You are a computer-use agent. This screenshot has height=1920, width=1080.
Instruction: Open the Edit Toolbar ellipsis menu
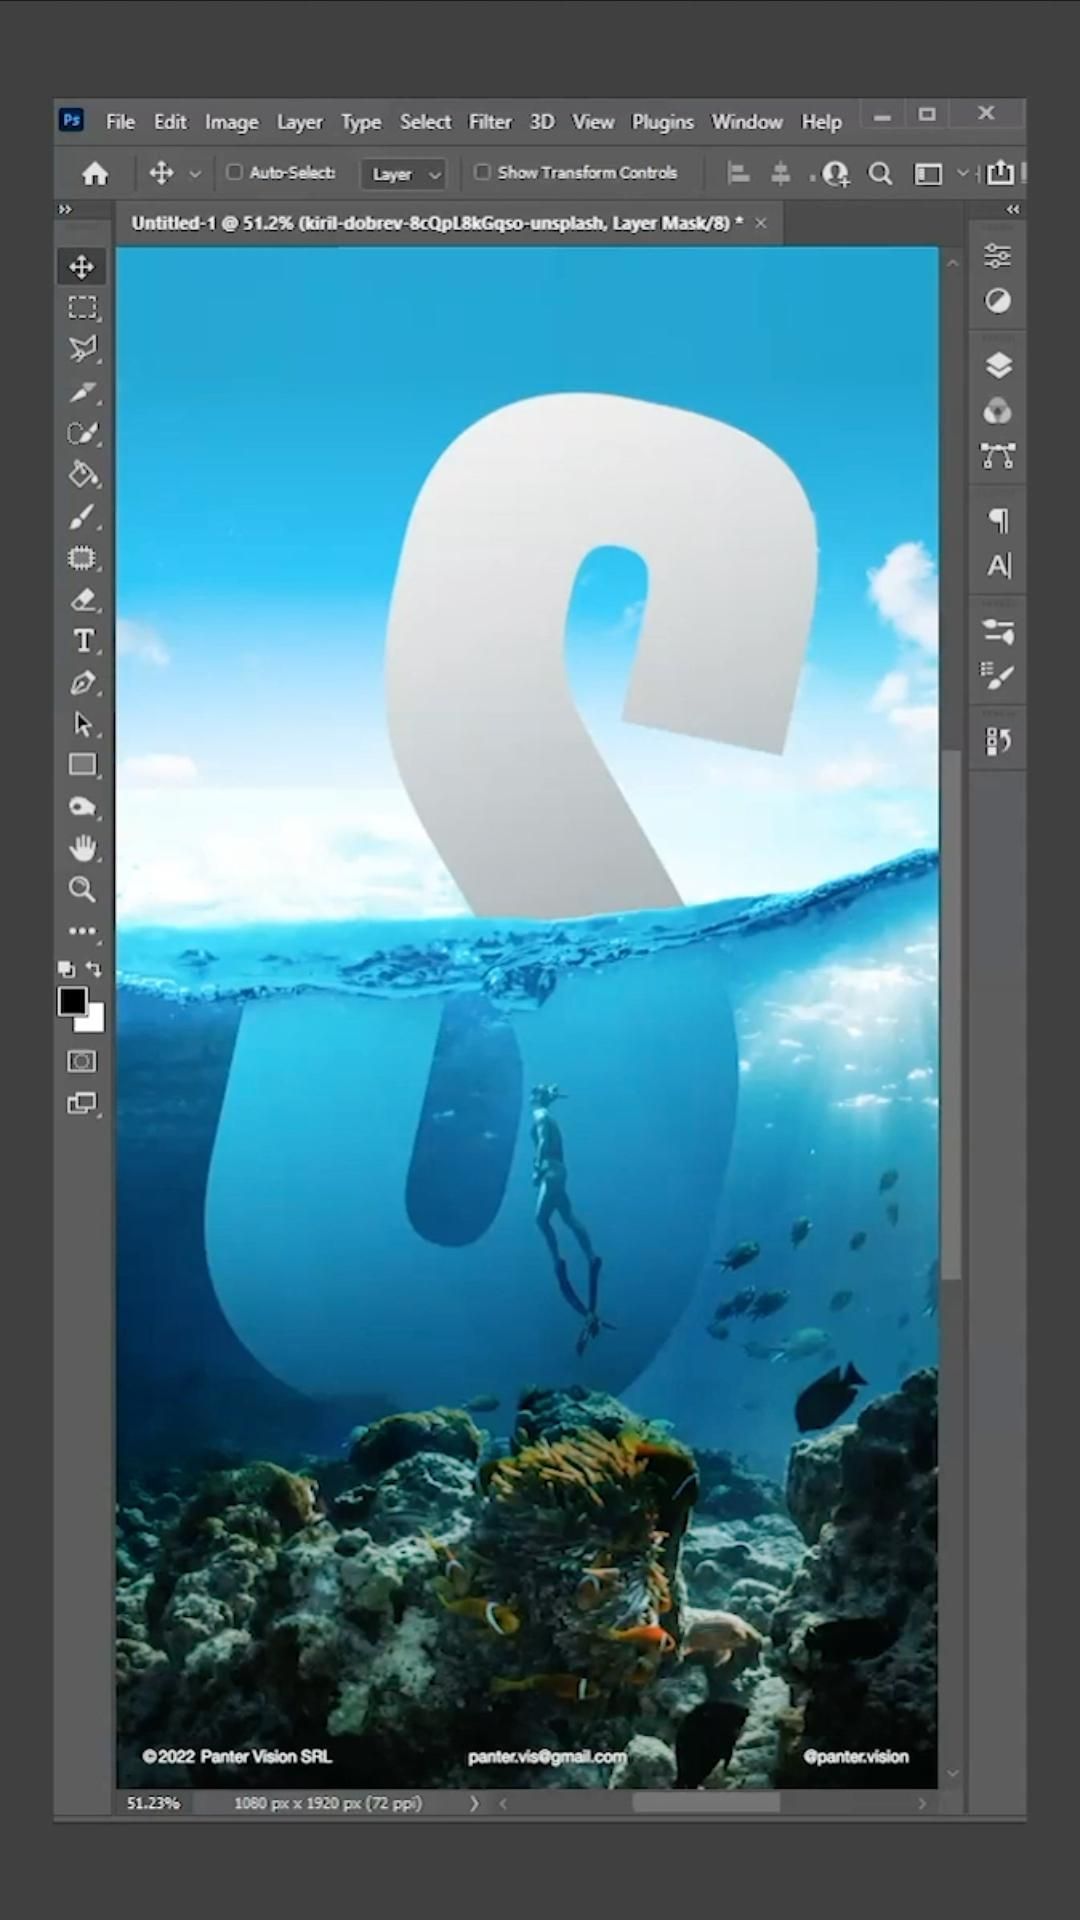coord(82,931)
